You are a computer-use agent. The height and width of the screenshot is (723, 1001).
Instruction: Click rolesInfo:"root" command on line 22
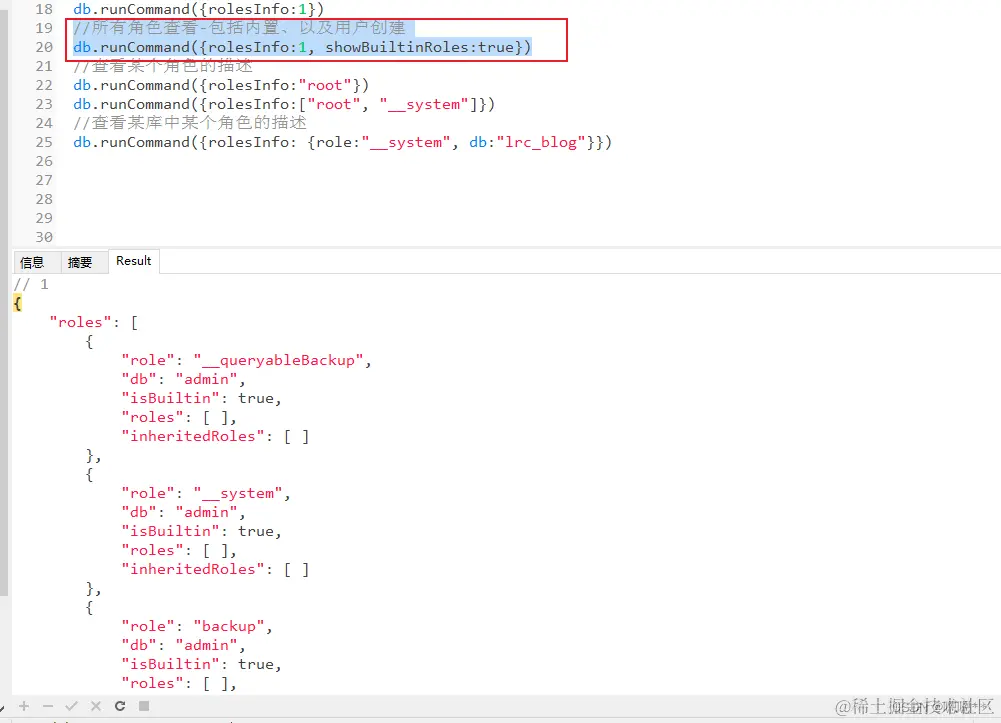pyautogui.click(x=221, y=86)
